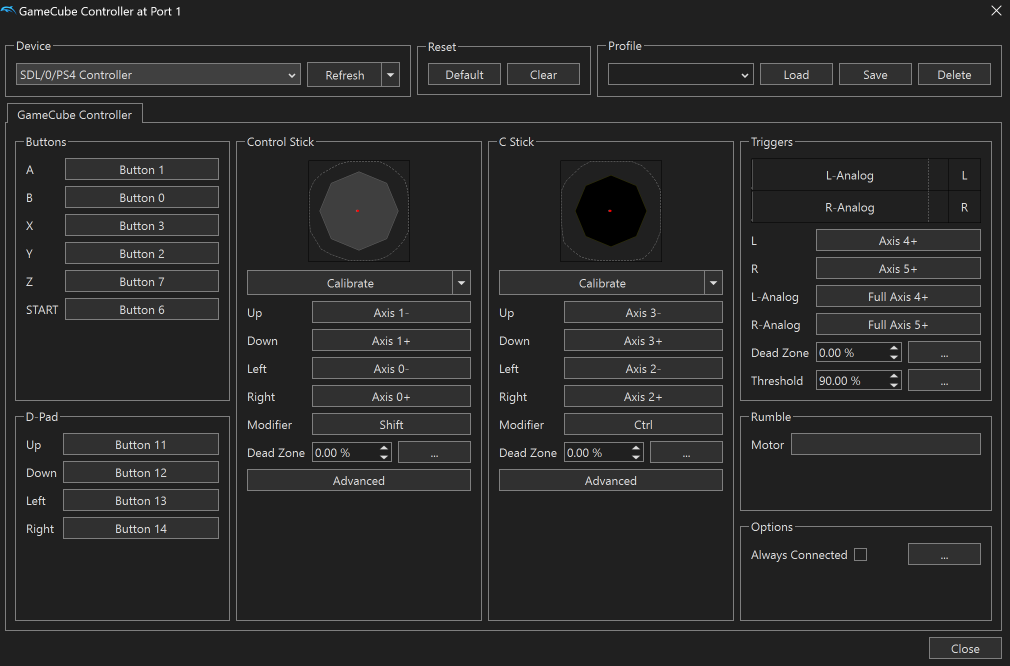Open Triggers Dead Zone ellipsis button
The width and height of the screenshot is (1010, 666).
click(944, 352)
